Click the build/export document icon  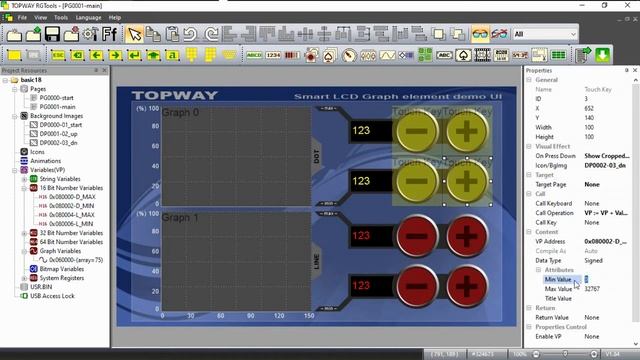[x=583, y=55]
